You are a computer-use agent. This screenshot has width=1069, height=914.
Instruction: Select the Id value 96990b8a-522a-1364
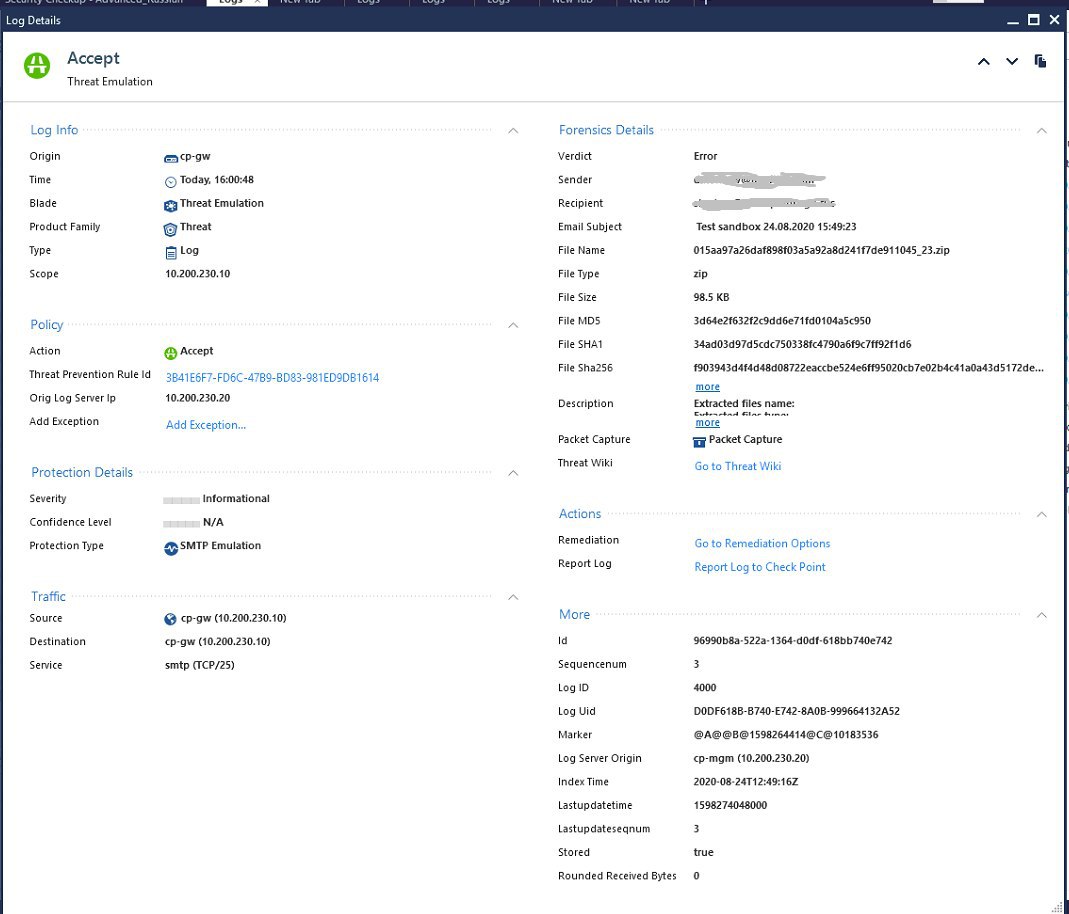click(x=792, y=641)
